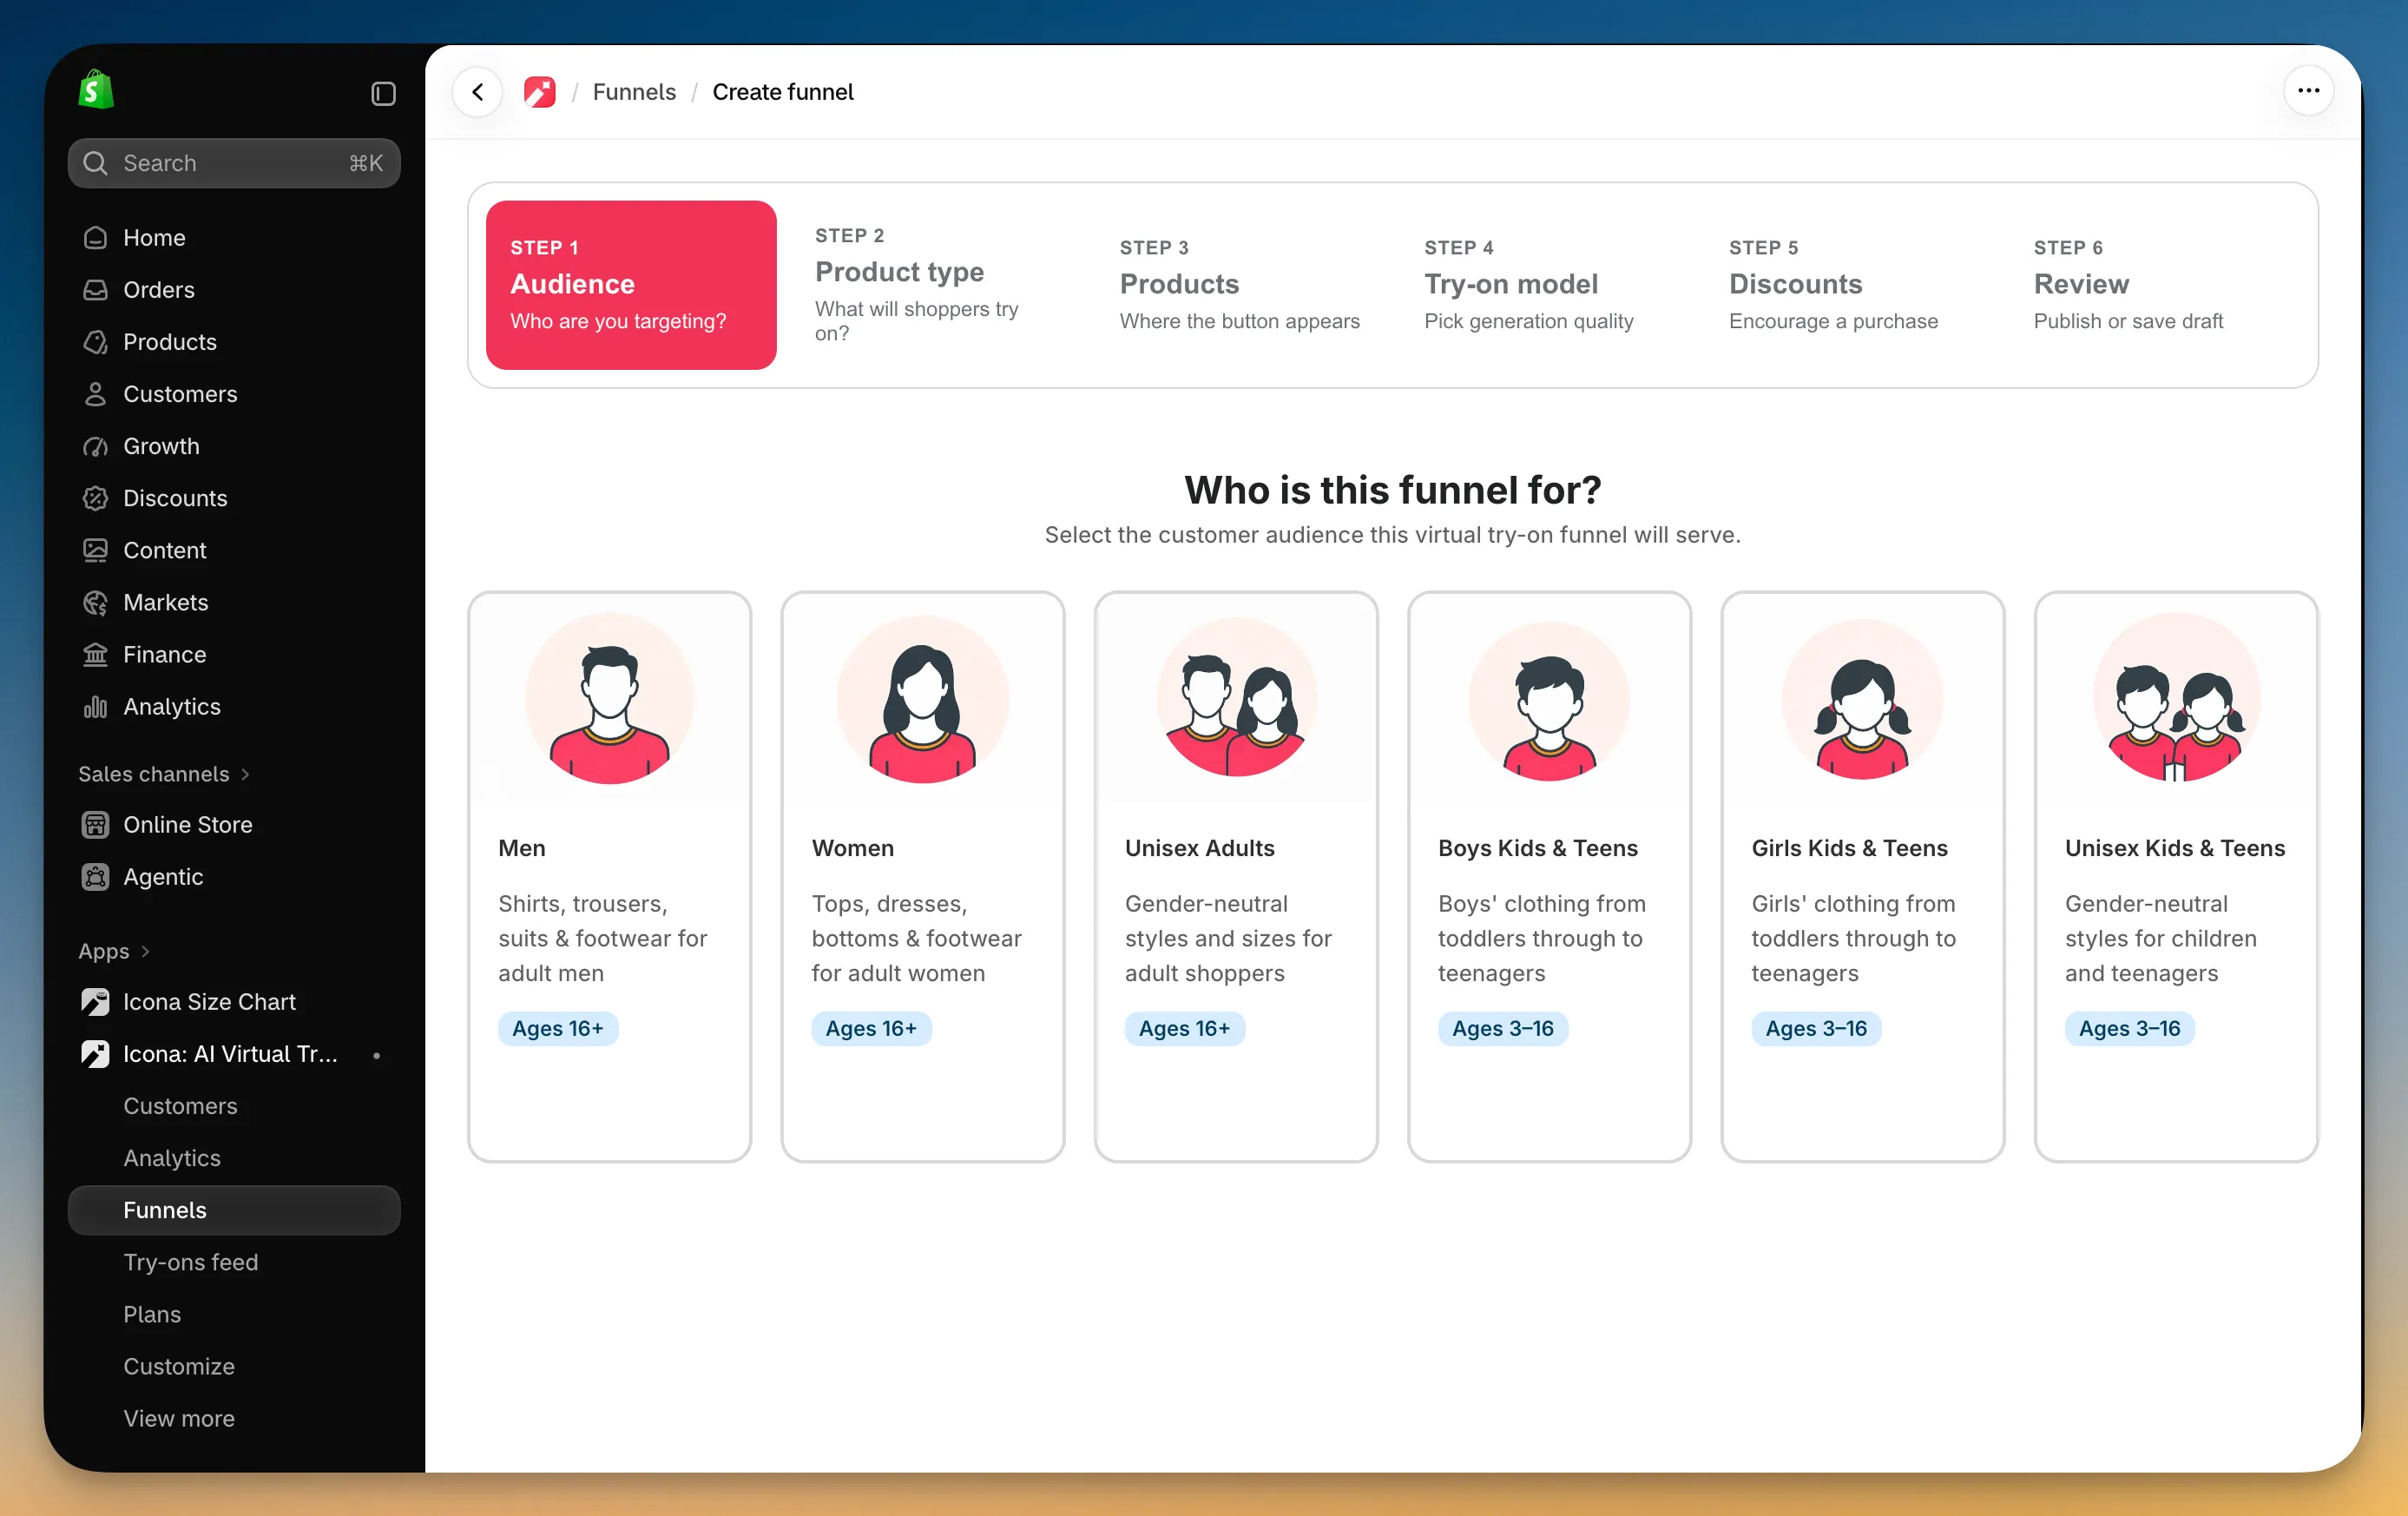Choose the Unisex Adults audience card

pos(1236,876)
